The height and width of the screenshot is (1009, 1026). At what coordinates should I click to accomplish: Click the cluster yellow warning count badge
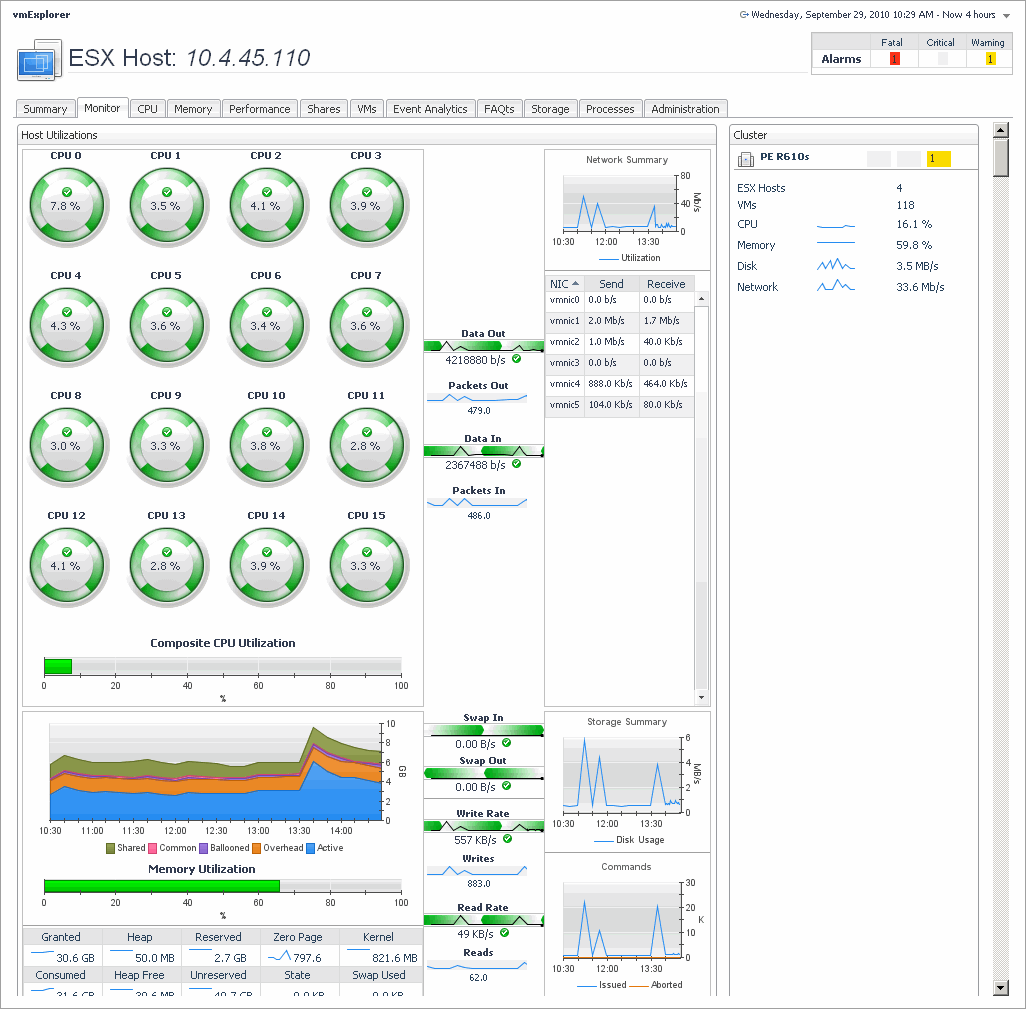click(938, 159)
